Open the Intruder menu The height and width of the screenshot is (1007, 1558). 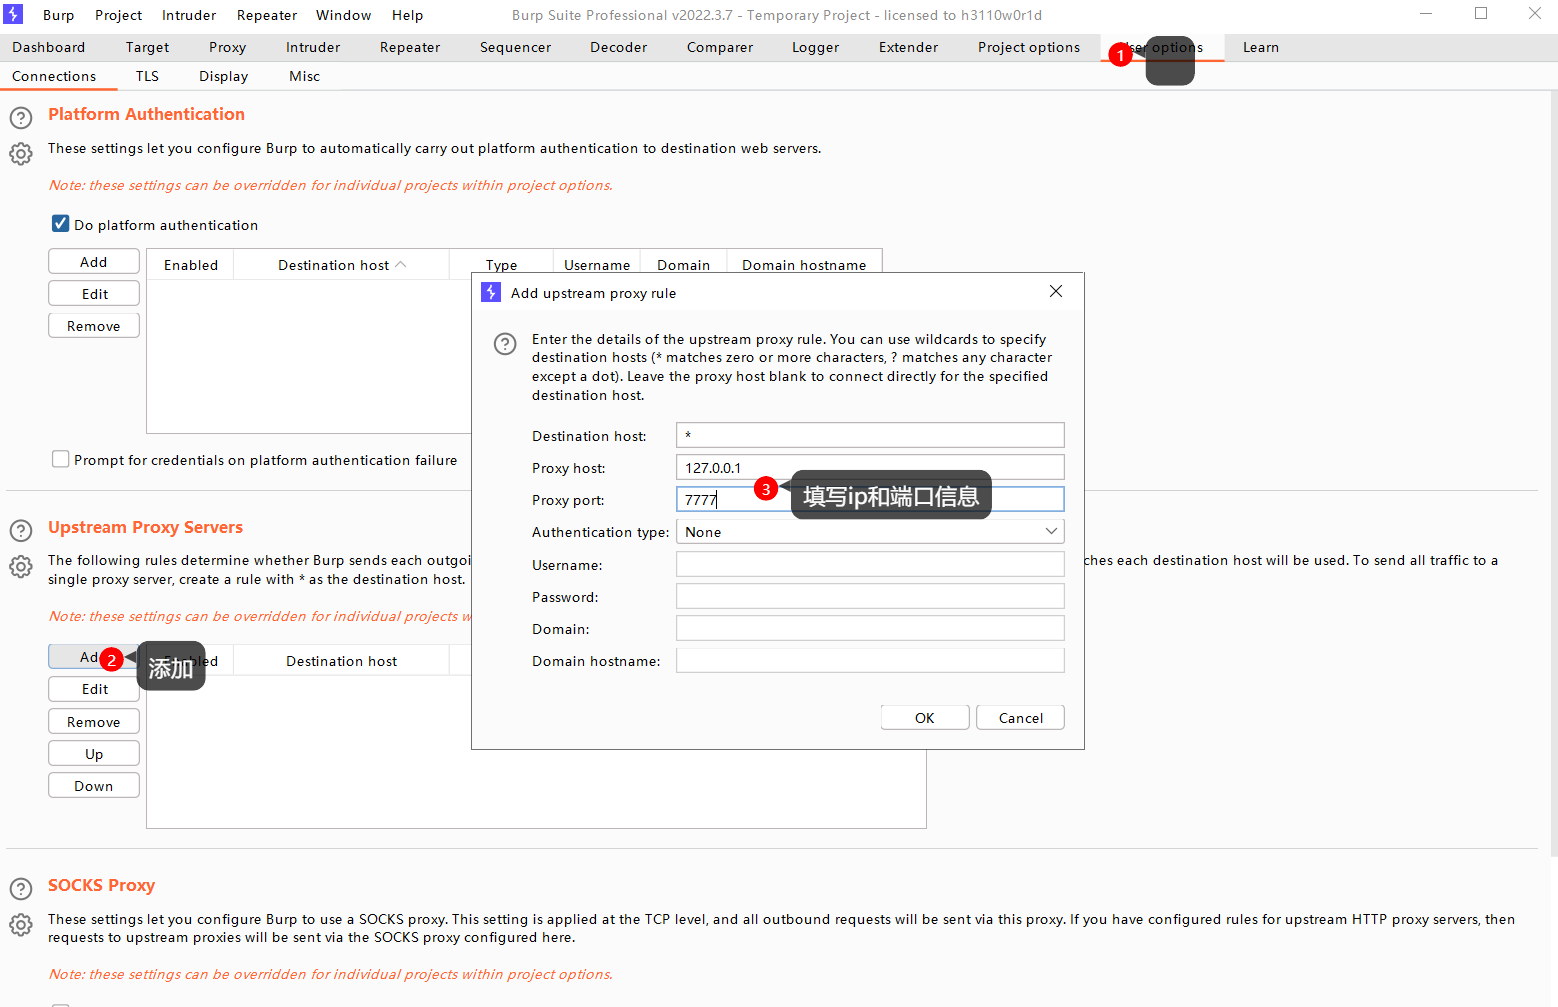pyautogui.click(x=189, y=15)
